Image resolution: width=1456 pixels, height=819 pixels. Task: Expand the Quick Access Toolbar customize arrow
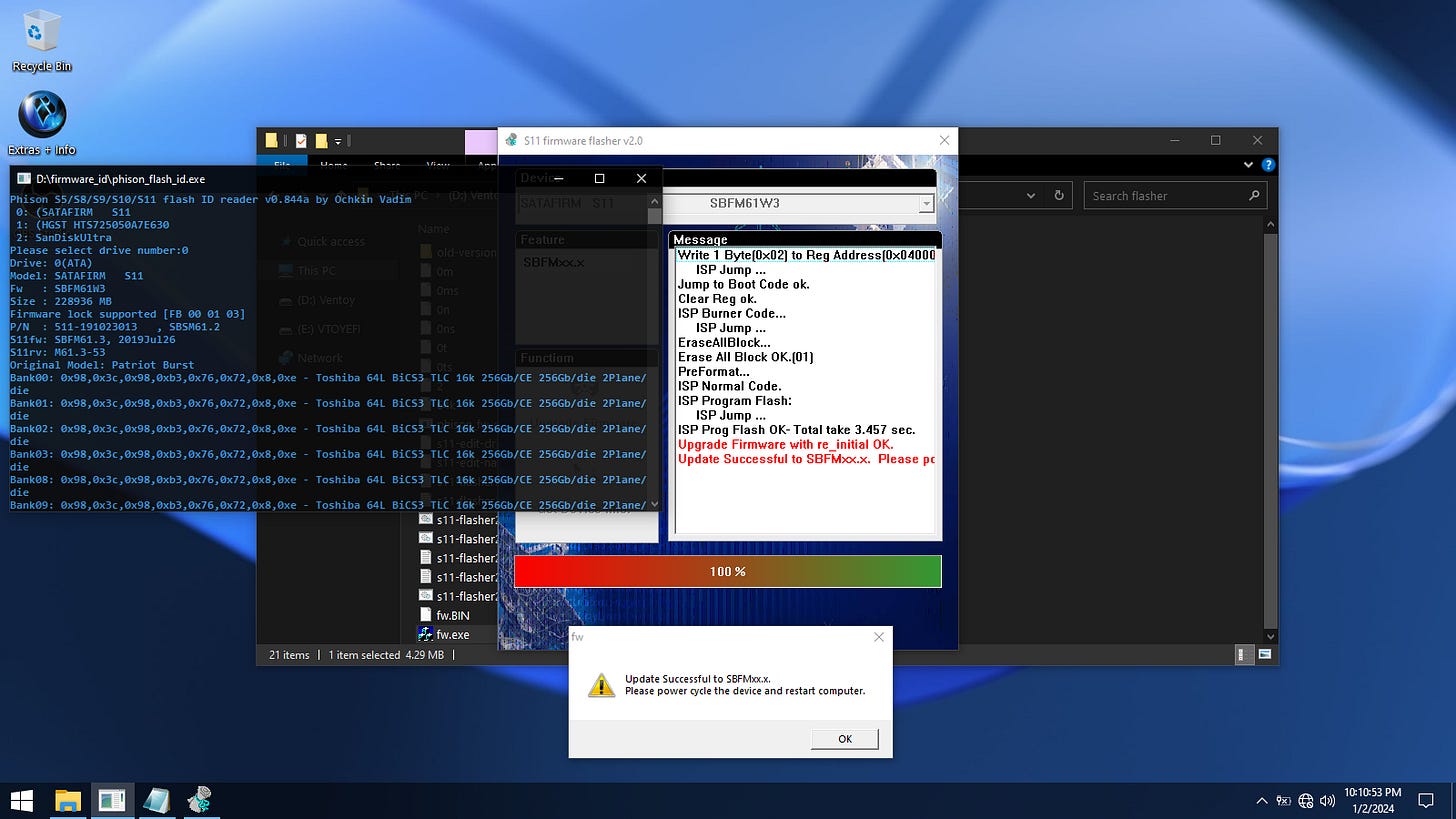tap(338, 140)
